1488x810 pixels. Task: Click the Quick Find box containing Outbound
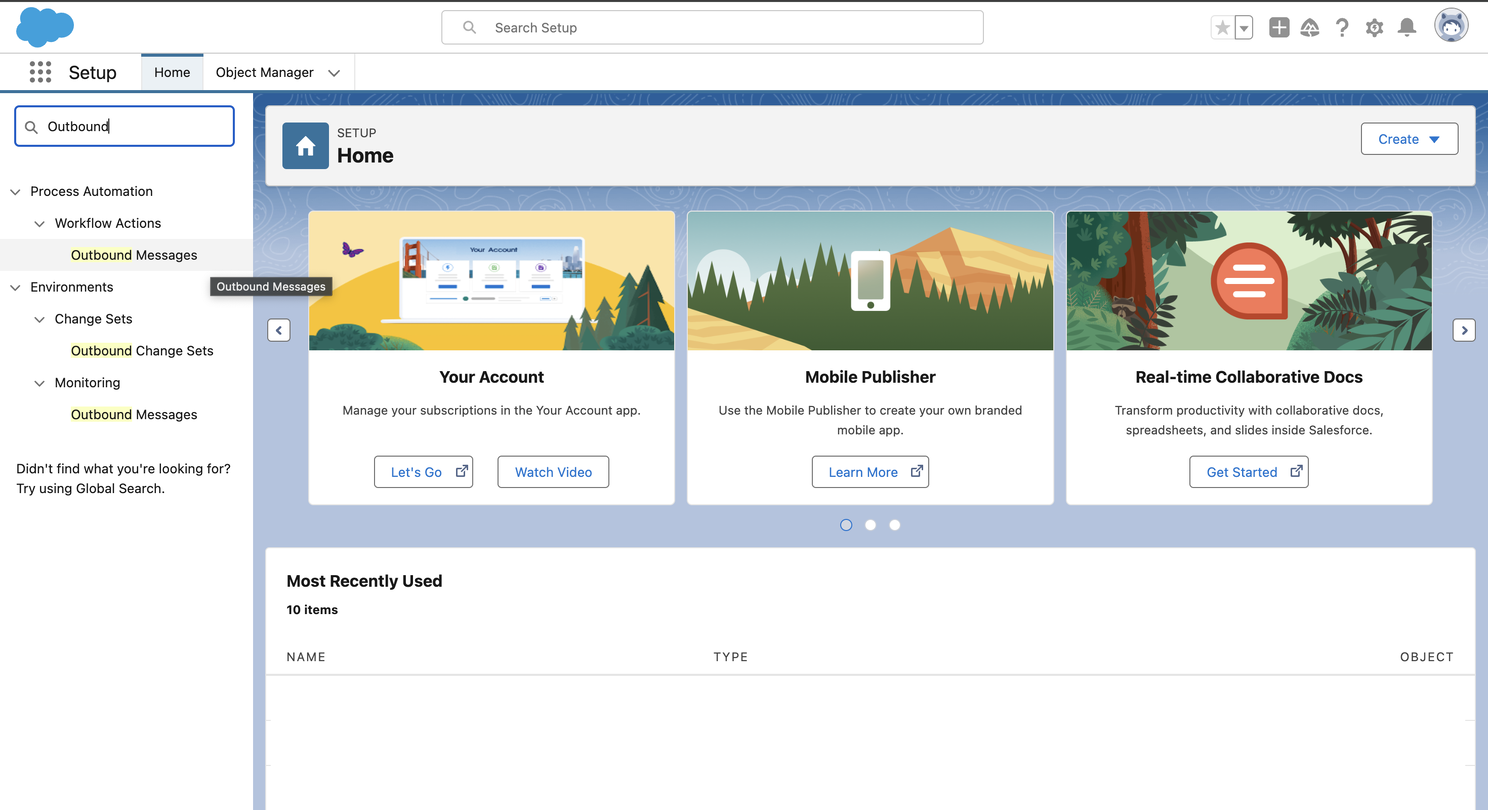pyautogui.click(x=125, y=127)
